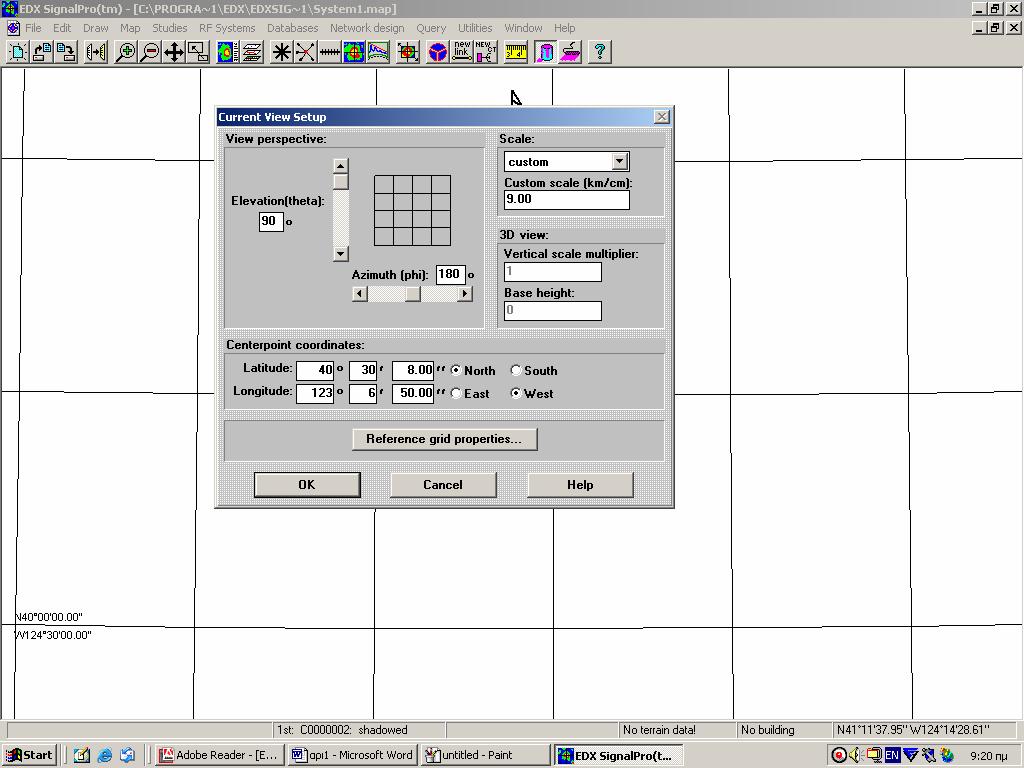Select the yellow ruler measure tool

coord(516,52)
